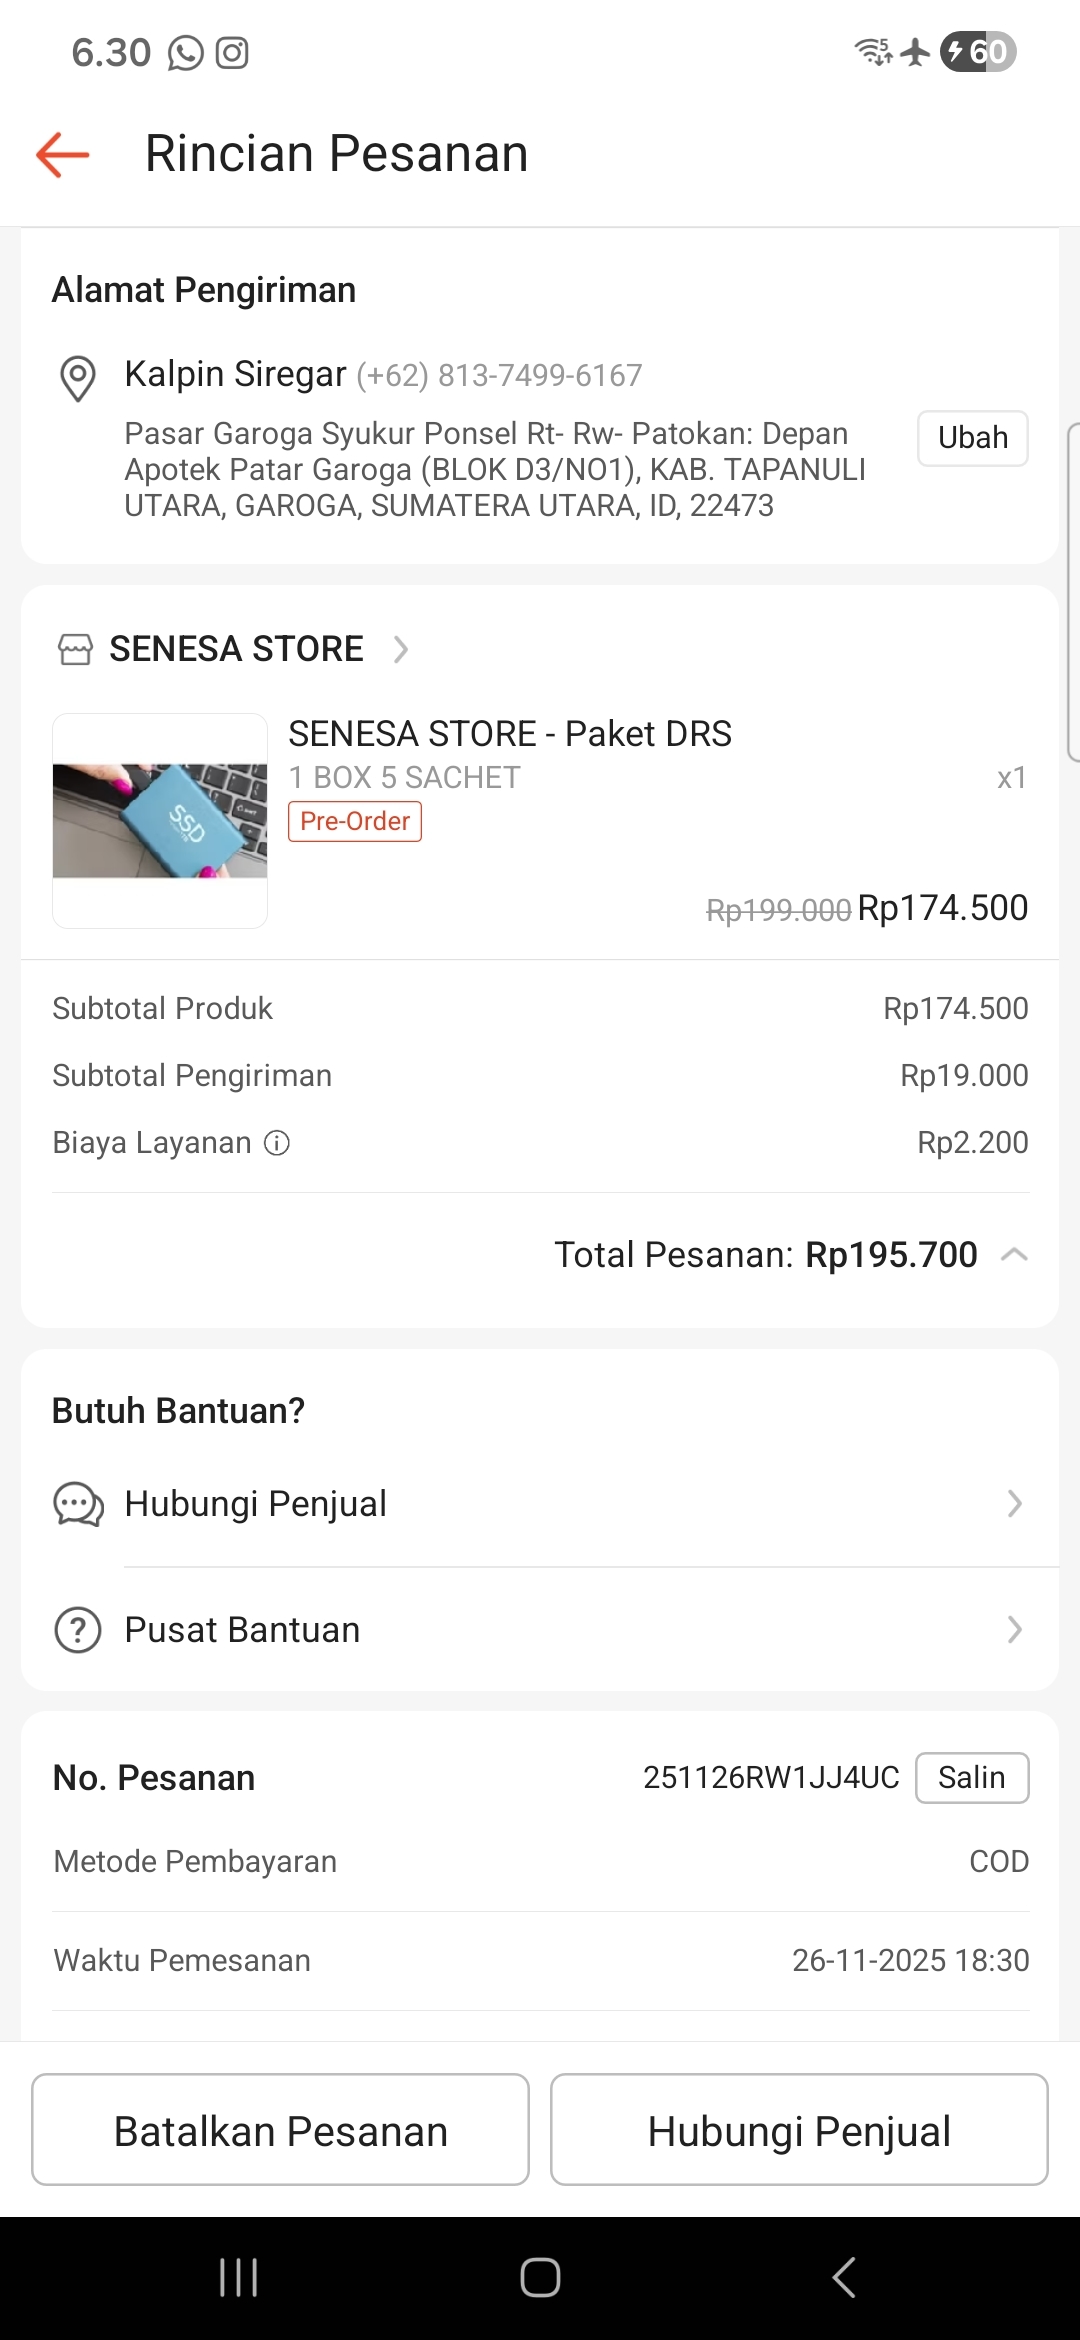Viewport: 1080px width, 2340px height.
Task: Tap Ubah to change shipping address
Action: tap(972, 438)
